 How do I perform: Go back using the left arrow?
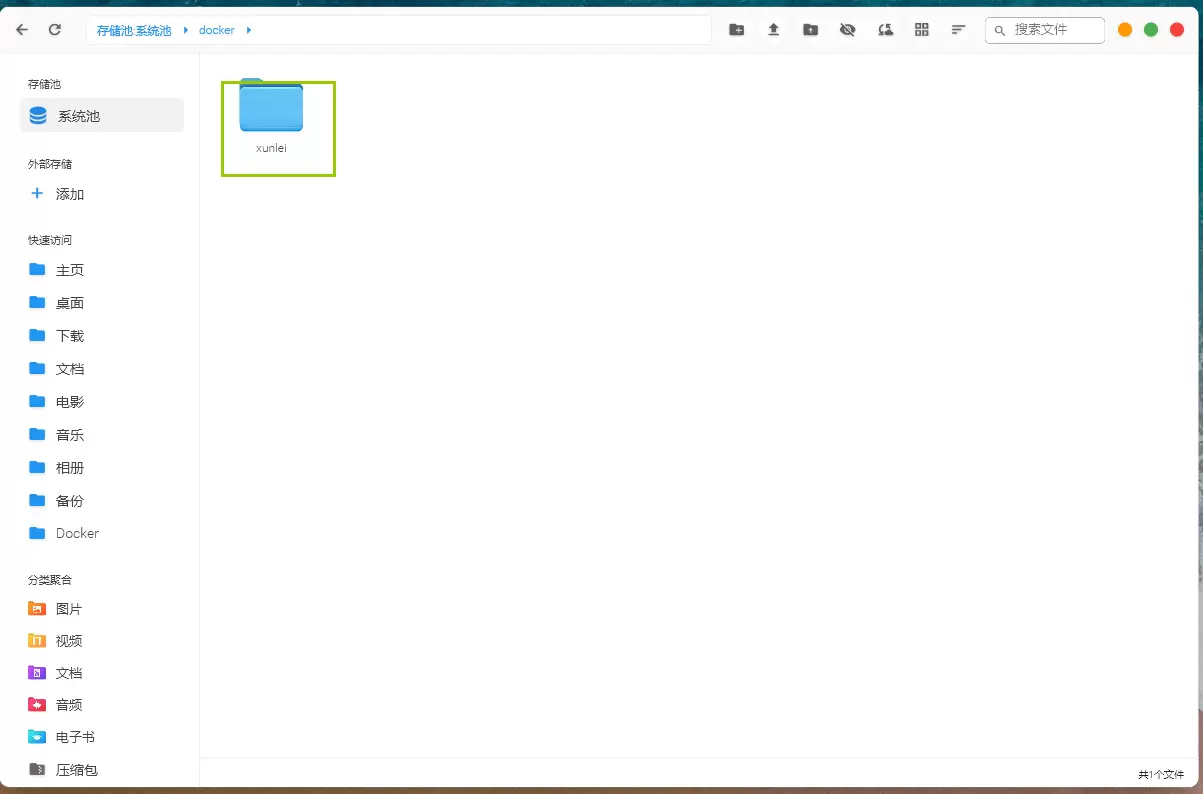(x=22, y=30)
